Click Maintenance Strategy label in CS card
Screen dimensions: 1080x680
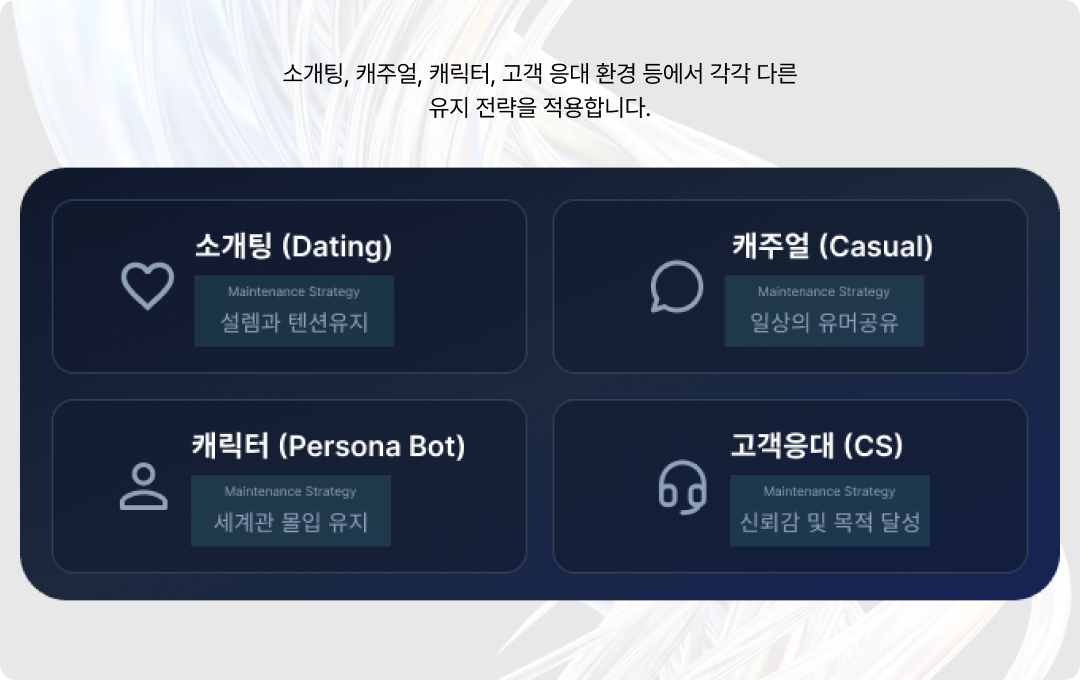[x=829, y=491]
